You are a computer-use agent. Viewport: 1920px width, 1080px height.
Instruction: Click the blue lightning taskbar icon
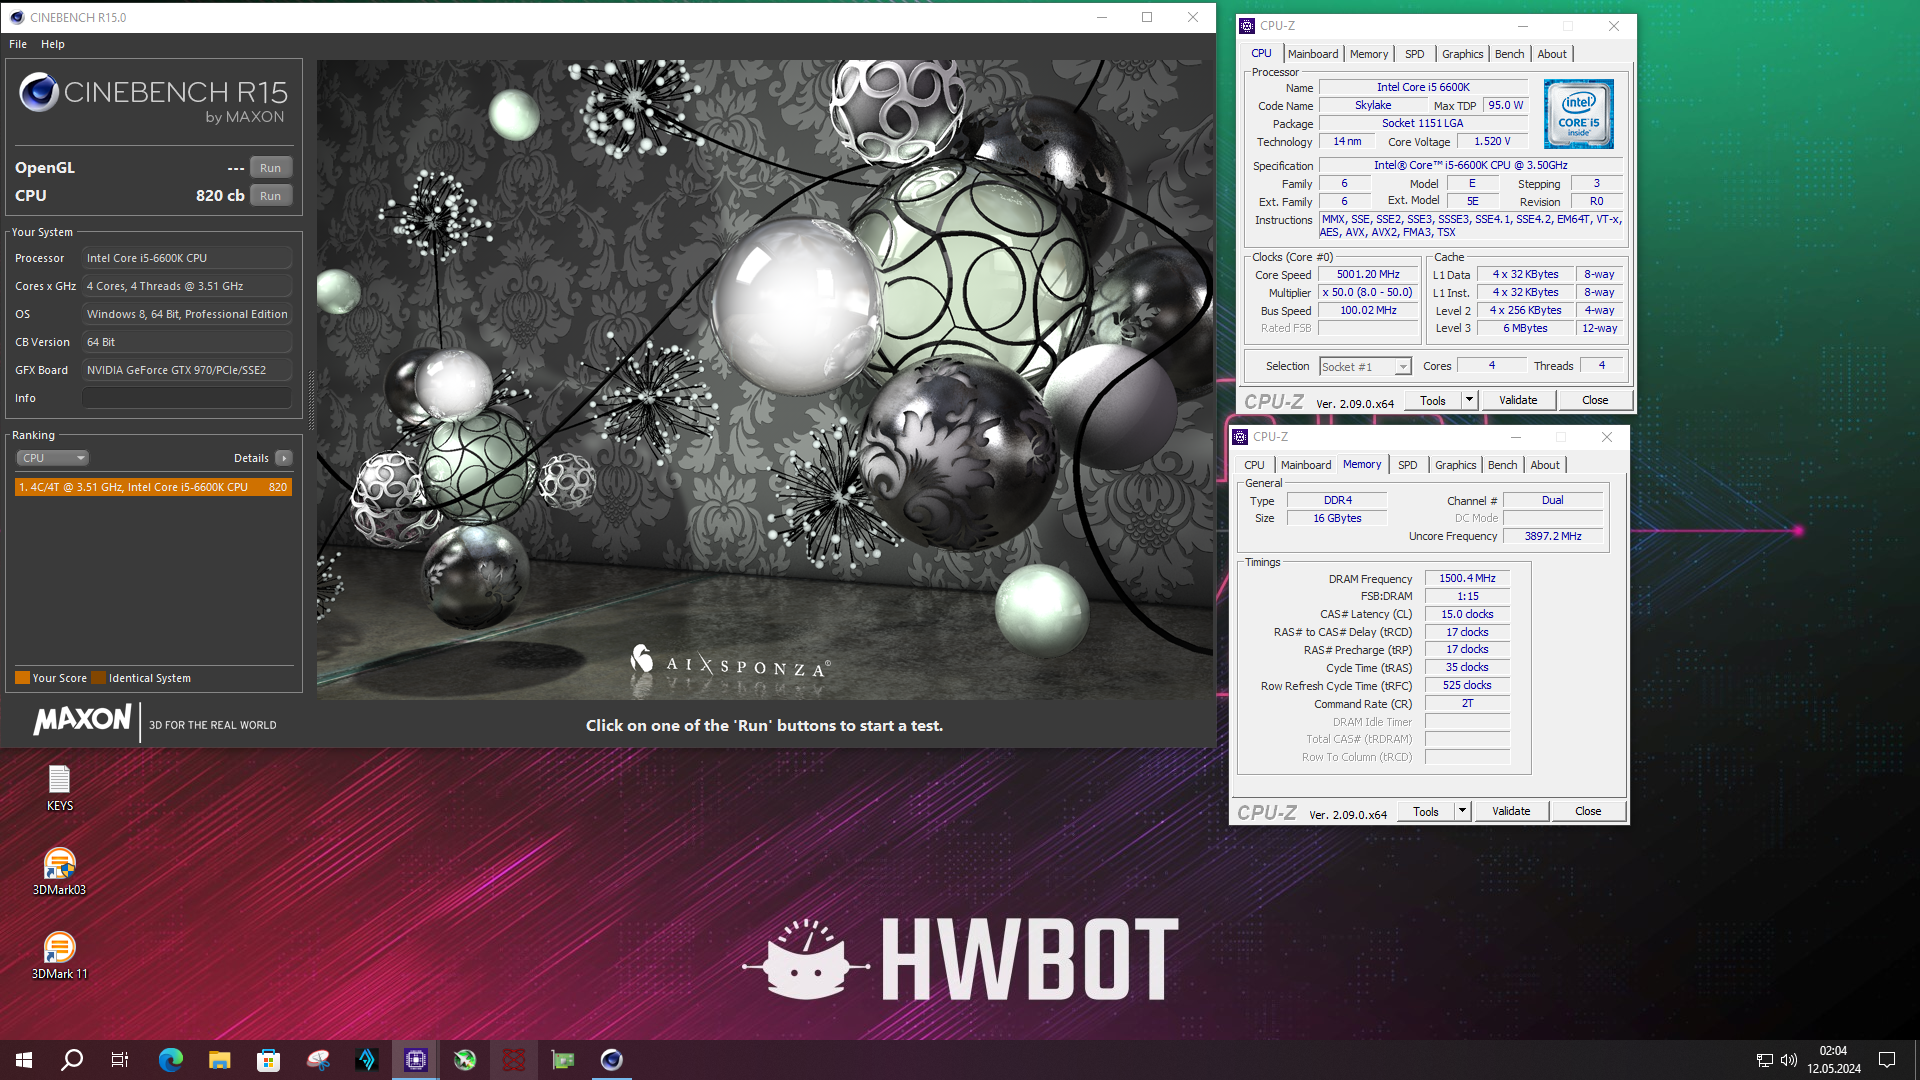click(367, 1060)
